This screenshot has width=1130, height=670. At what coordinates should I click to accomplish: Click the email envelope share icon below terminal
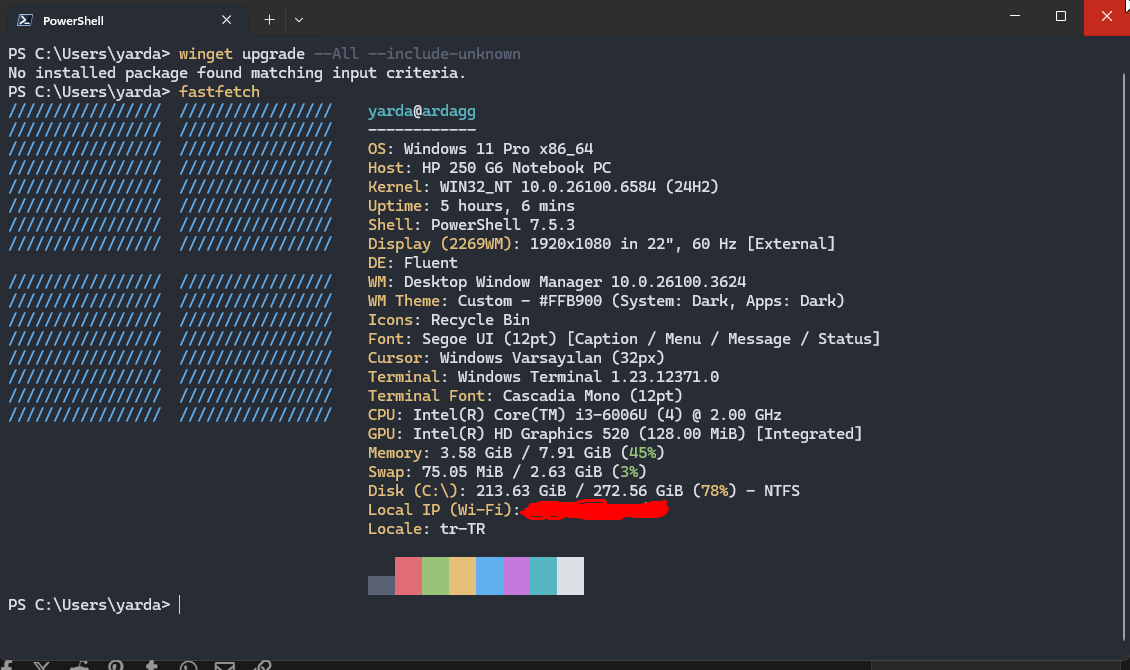coord(225,666)
